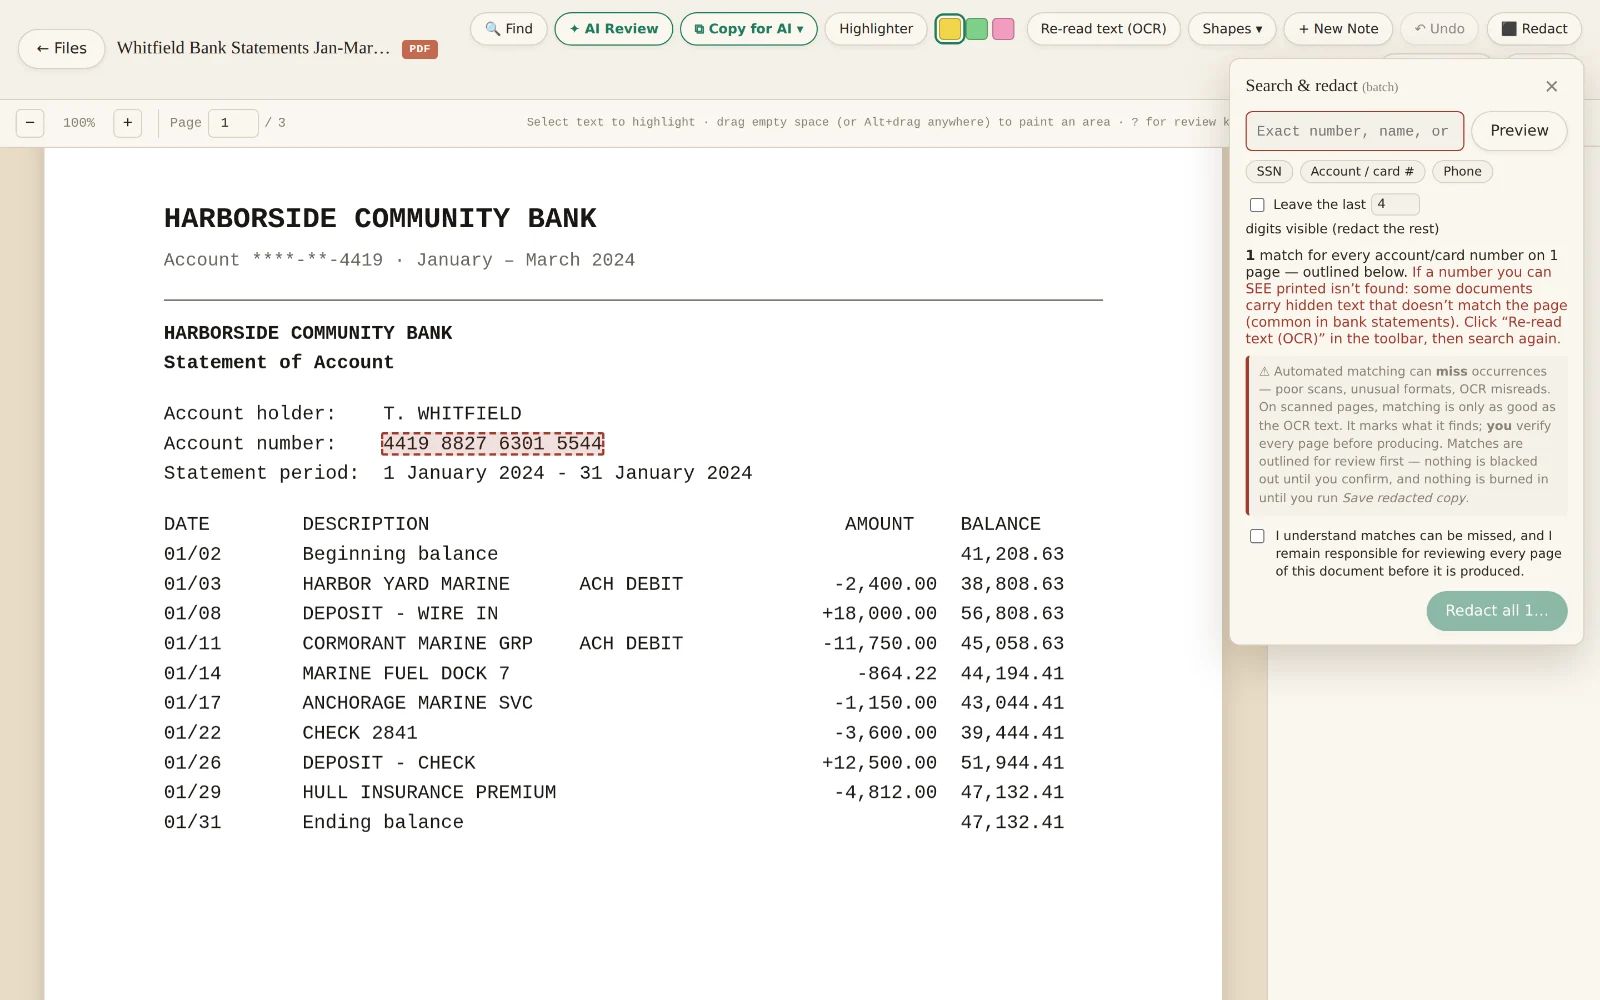
Task: Click the CORMORANT MARINE GRP entry
Action: click(x=418, y=644)
